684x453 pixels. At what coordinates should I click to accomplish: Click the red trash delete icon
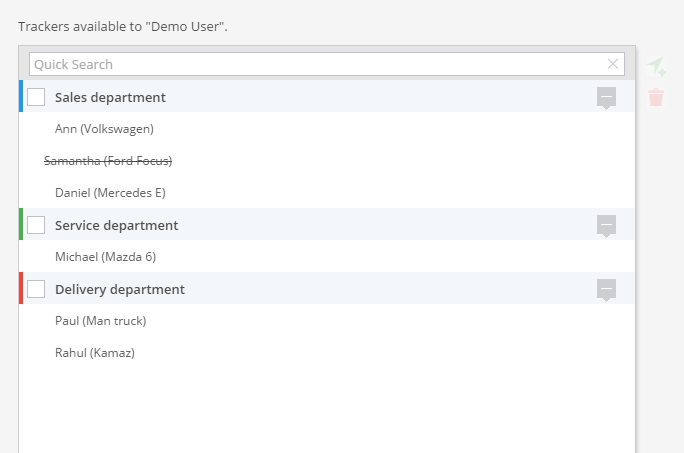(x=656, y=97)
